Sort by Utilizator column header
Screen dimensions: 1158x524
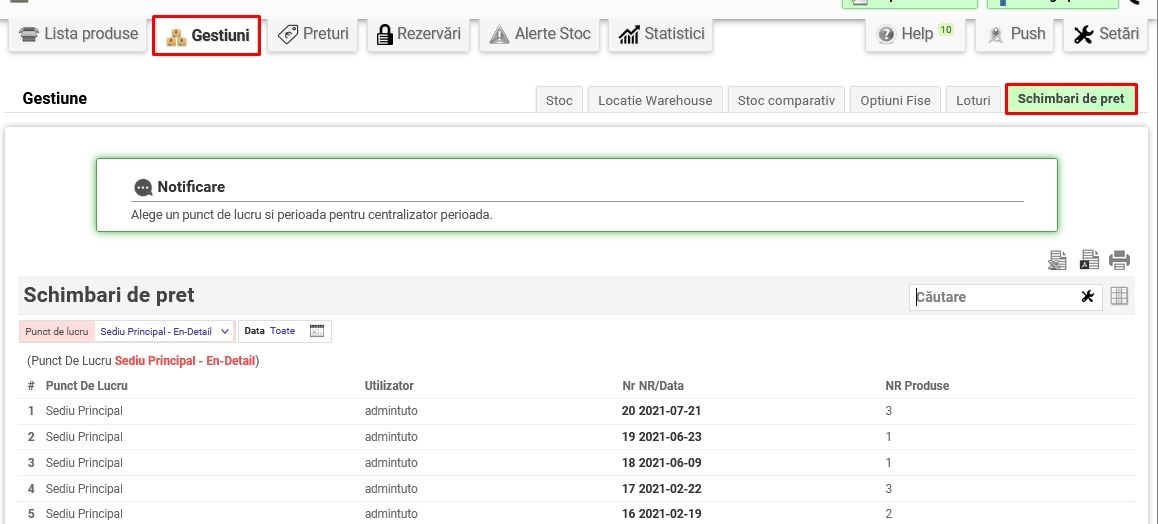[x=389, y=385]
